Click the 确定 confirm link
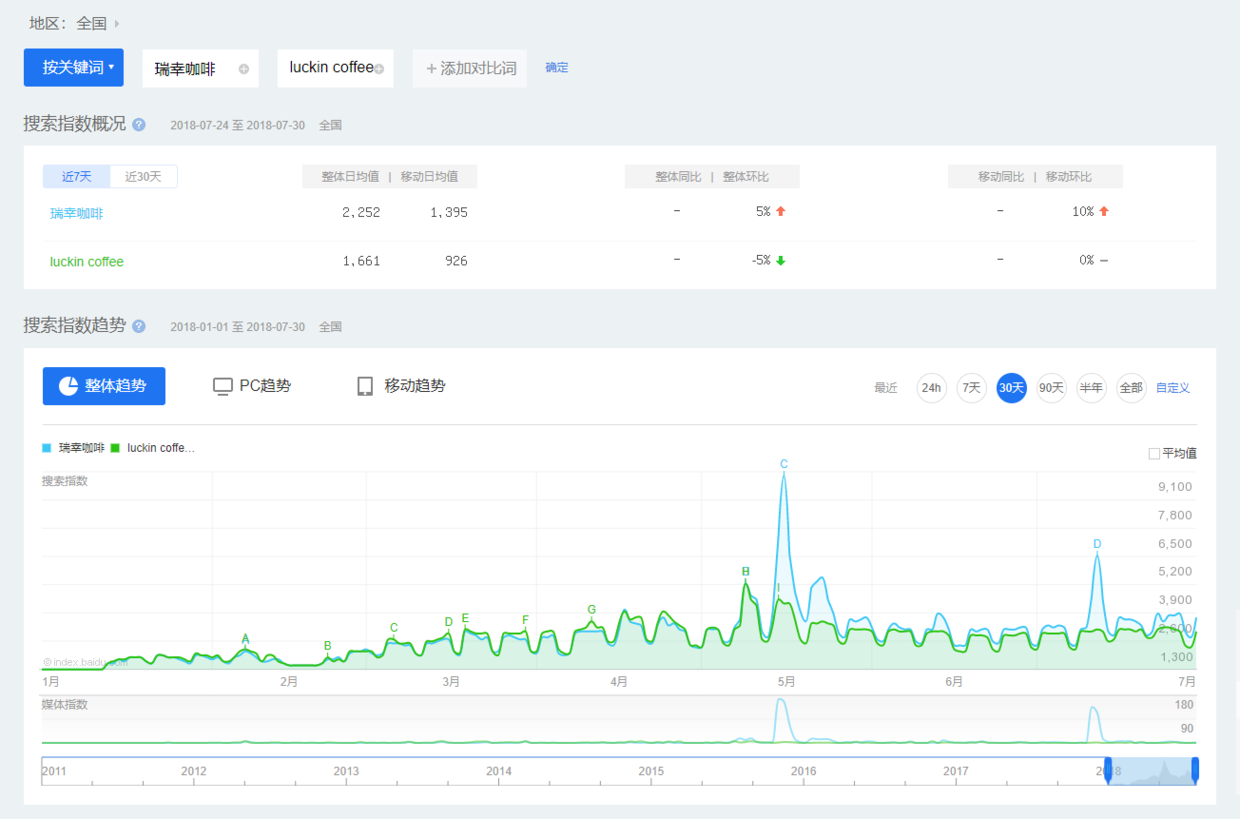Viewport: 1240px width, 819px height. coord(557,68)
